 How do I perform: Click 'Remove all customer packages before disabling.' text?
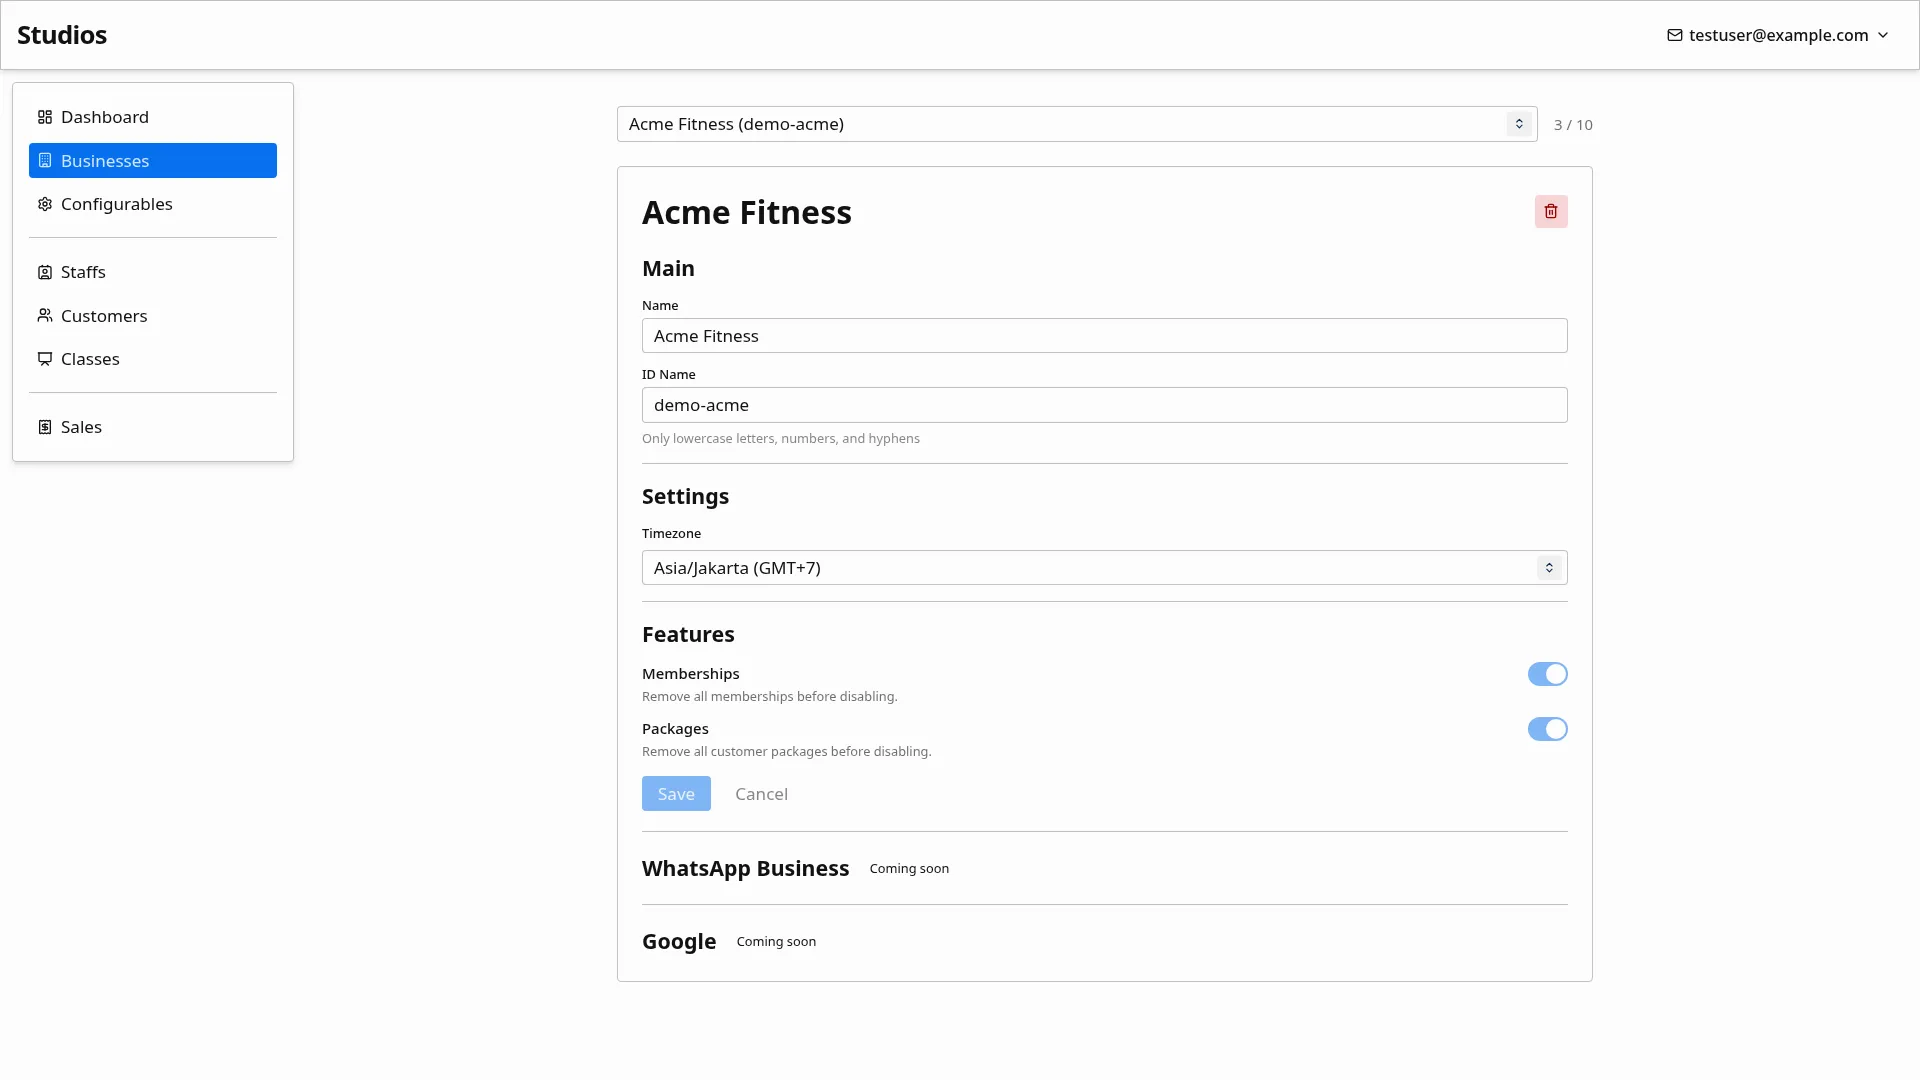[x=786, y=752]
